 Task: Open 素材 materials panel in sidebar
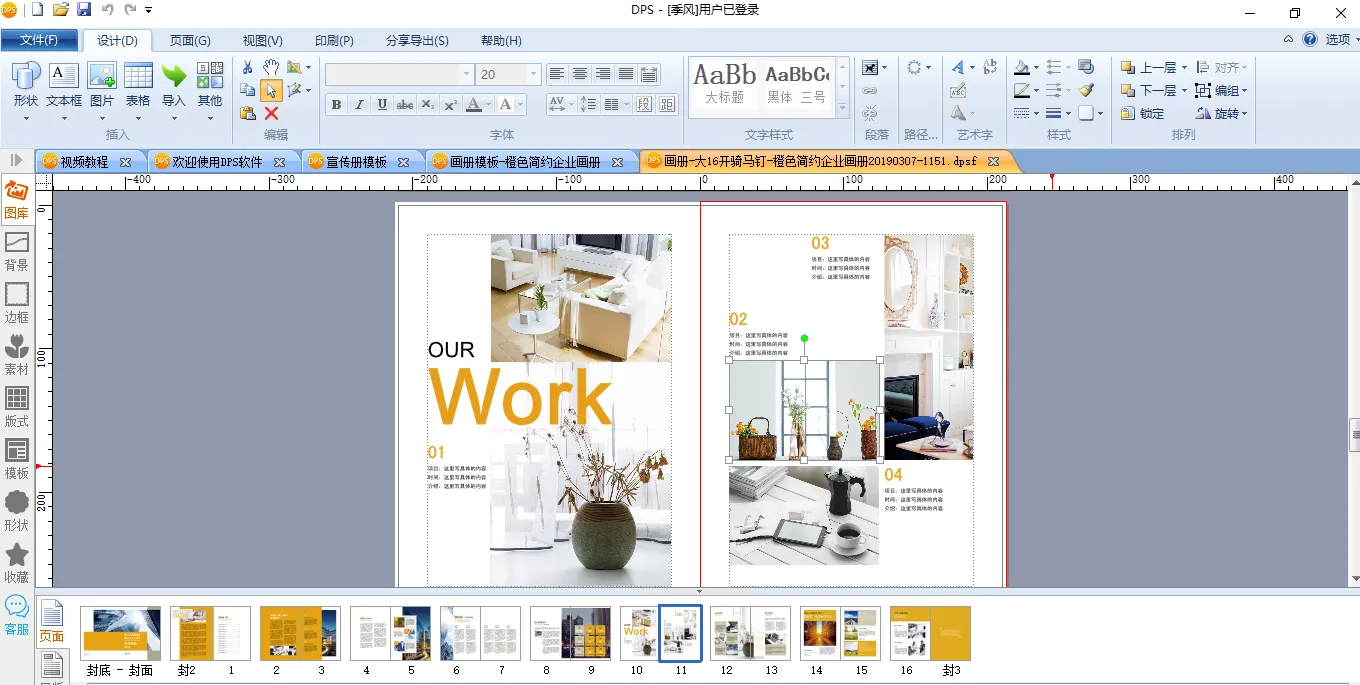click(16, 355)
